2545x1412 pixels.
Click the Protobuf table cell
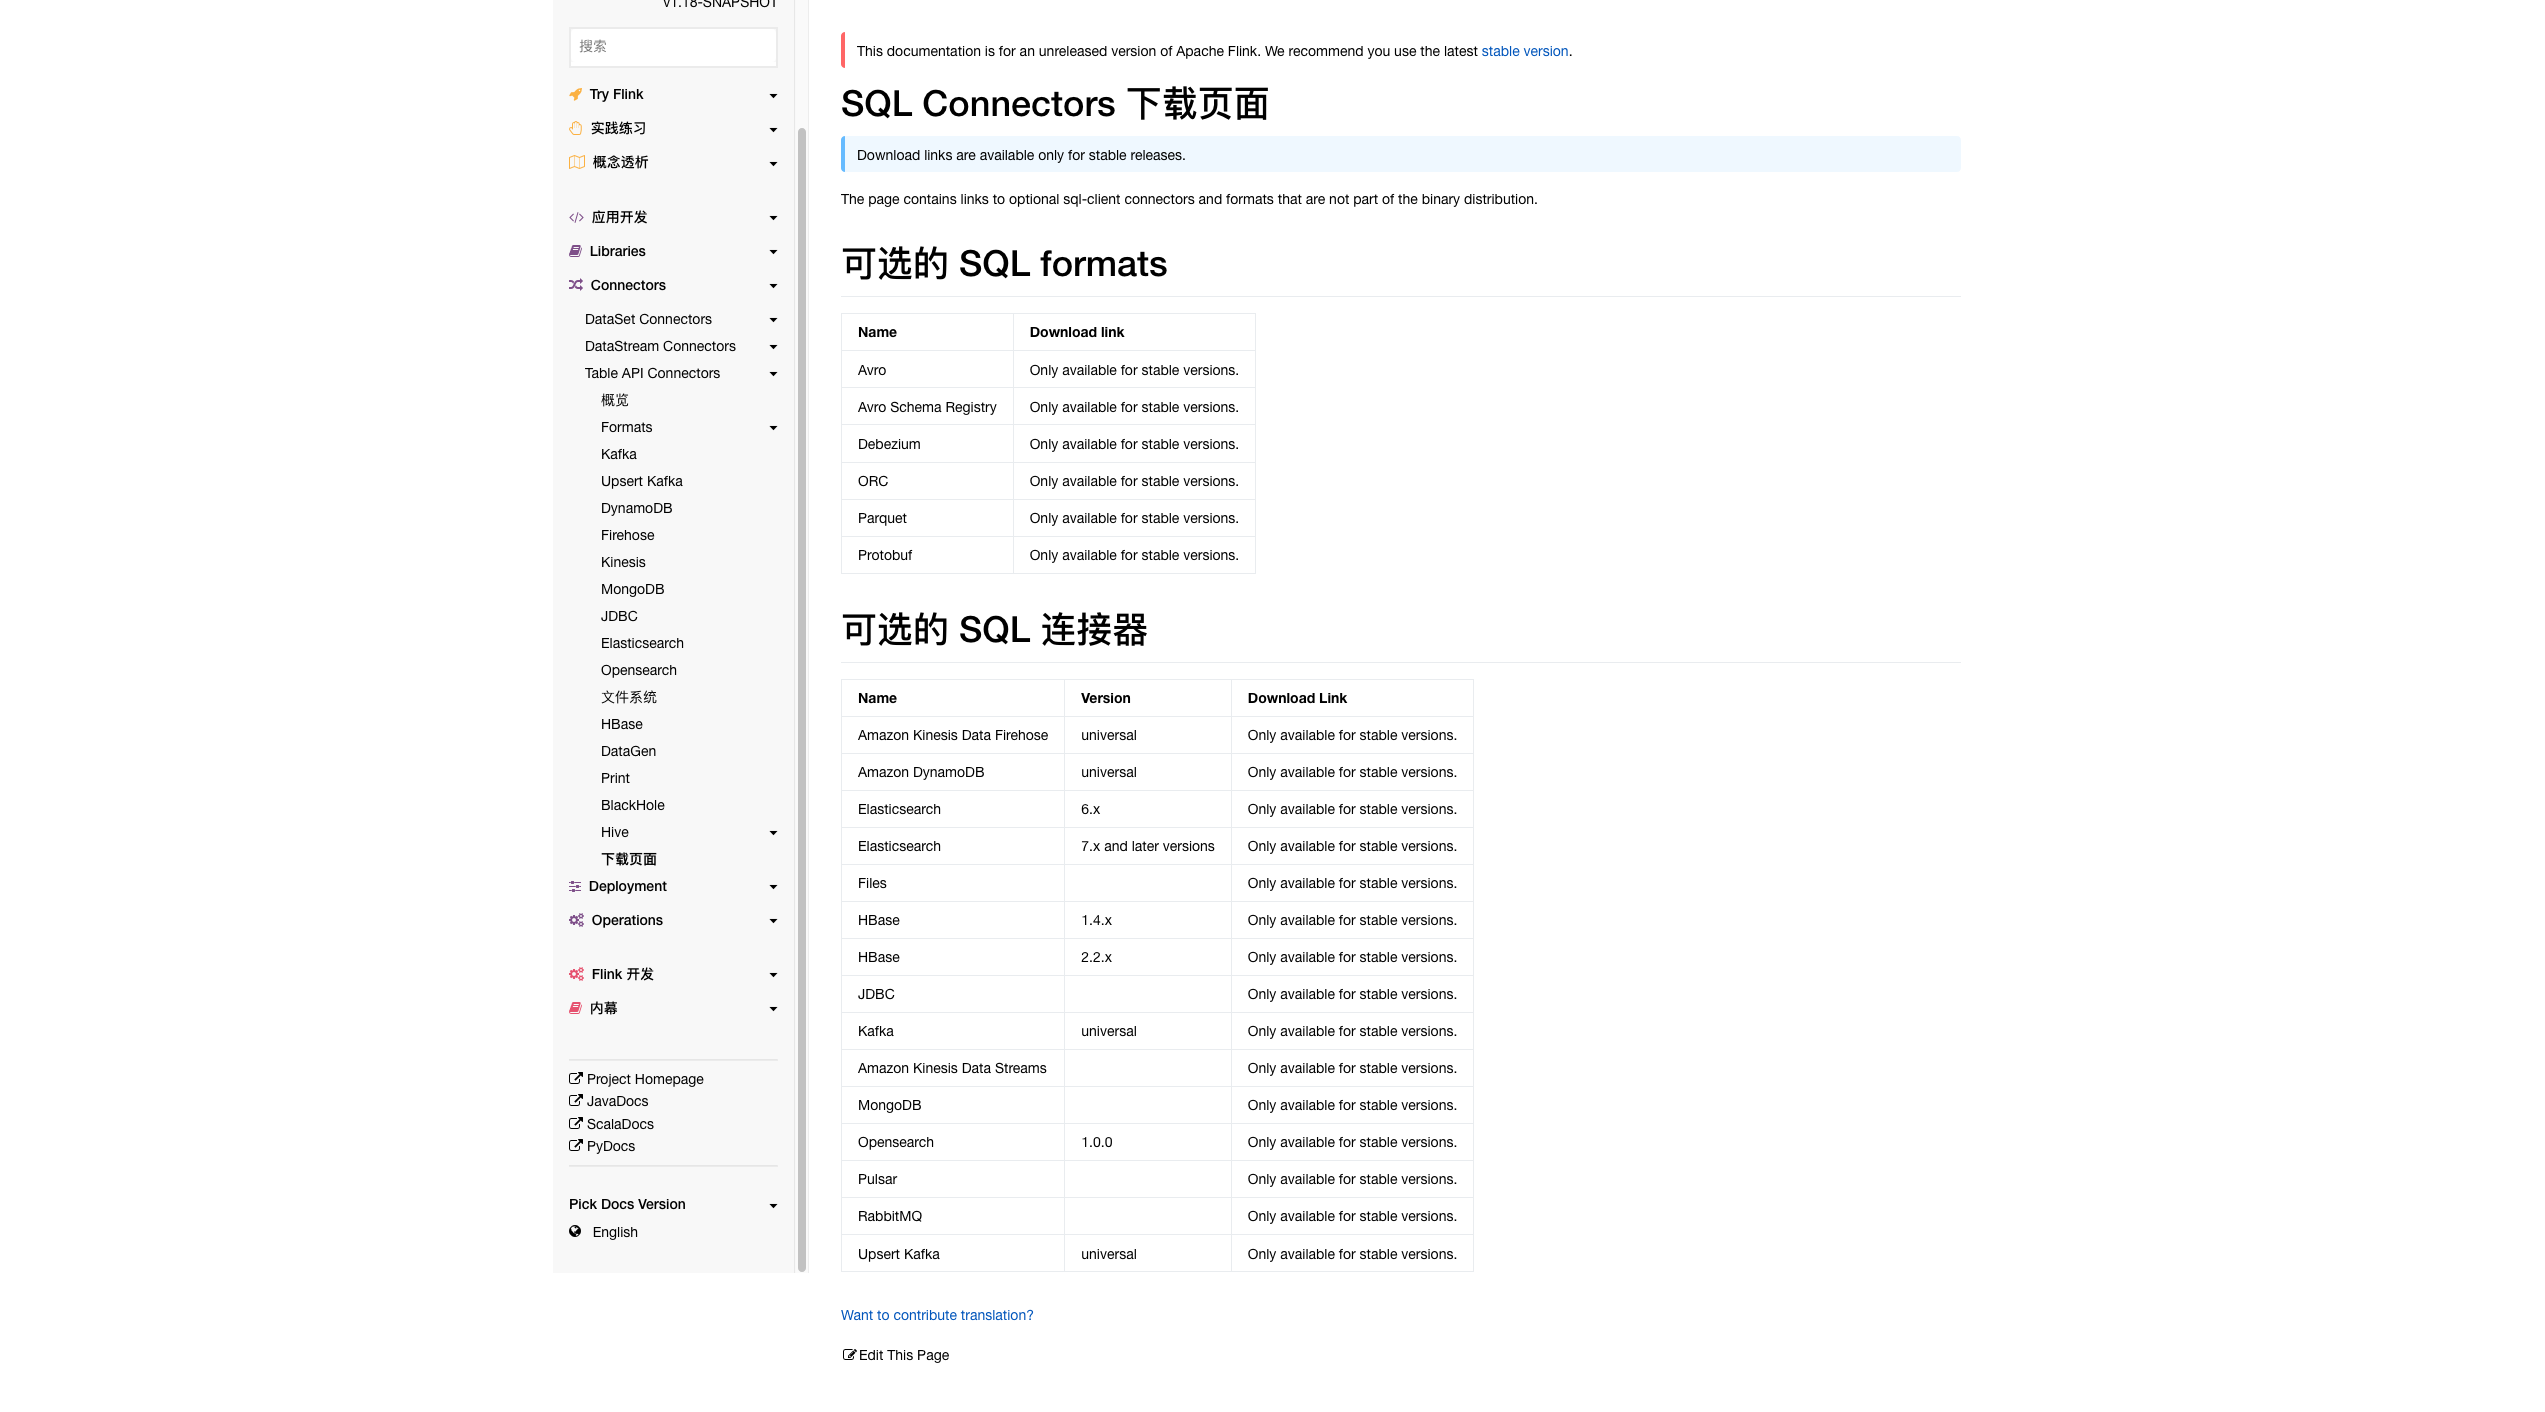coord(927,555)
